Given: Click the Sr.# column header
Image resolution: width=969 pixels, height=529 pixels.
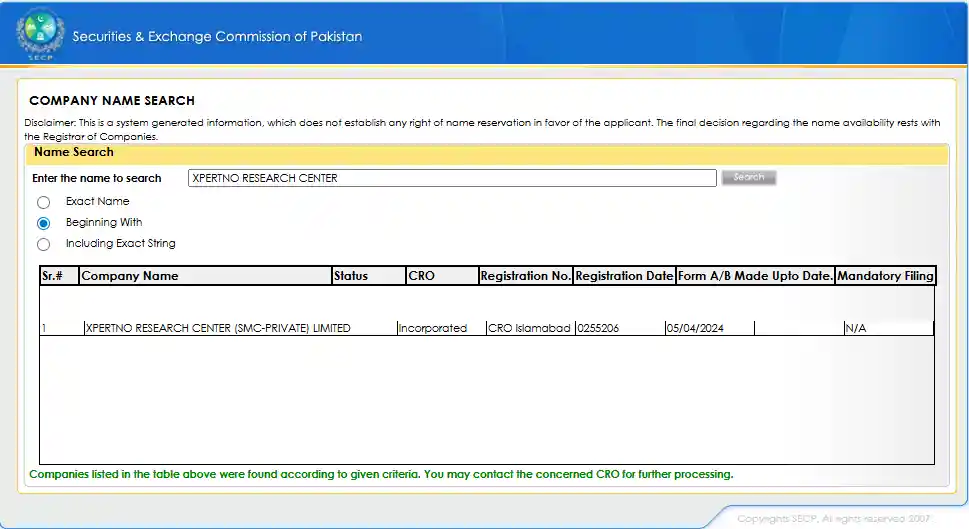Looking at the screenshot, I should 59,276.
